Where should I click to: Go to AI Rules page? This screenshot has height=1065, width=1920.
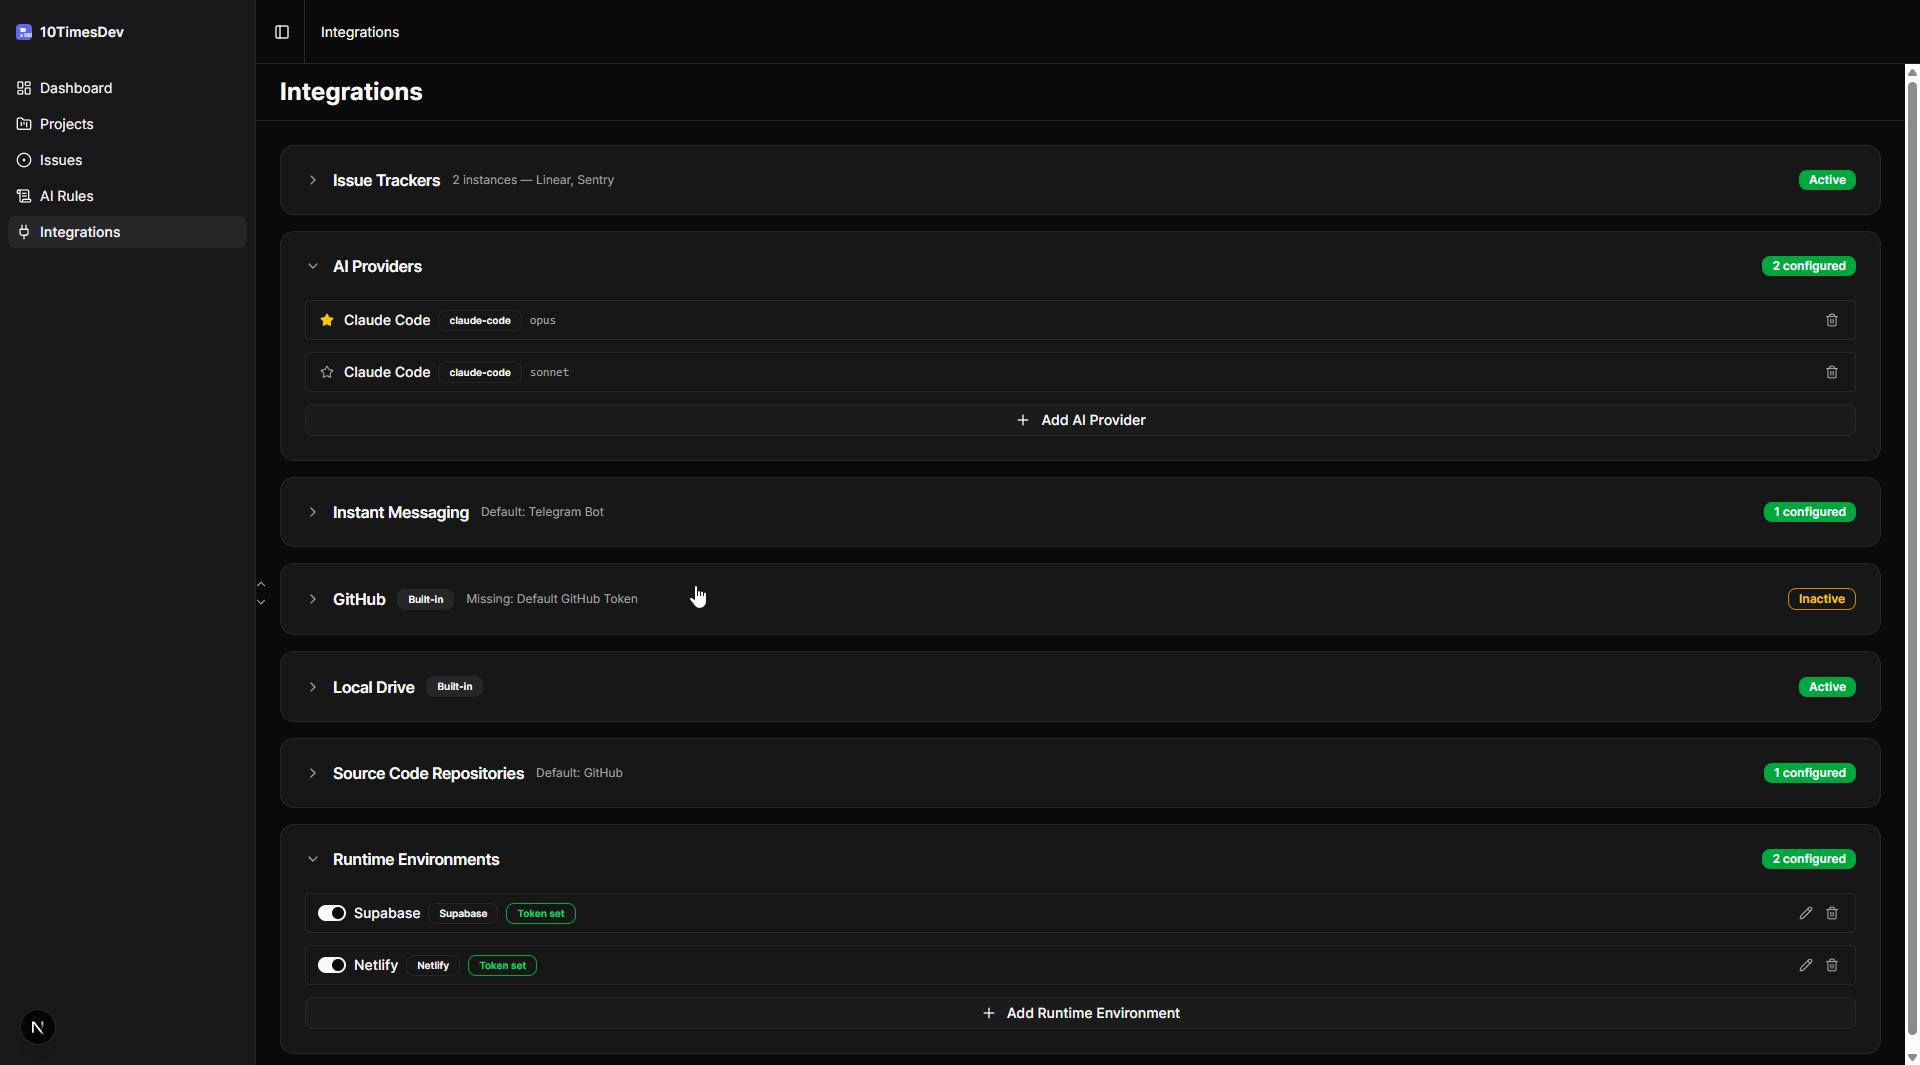pos(67,196)
